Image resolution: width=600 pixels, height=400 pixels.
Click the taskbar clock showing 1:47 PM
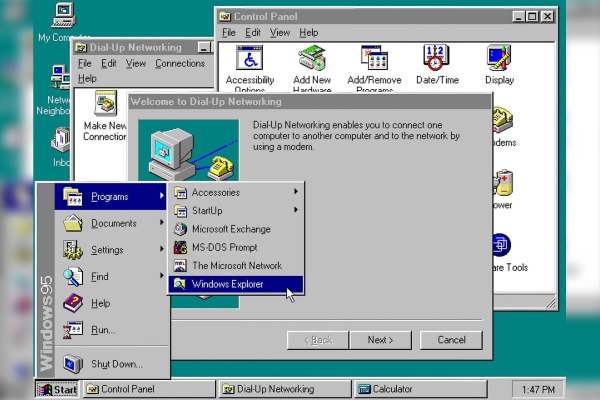pos(538,389)
